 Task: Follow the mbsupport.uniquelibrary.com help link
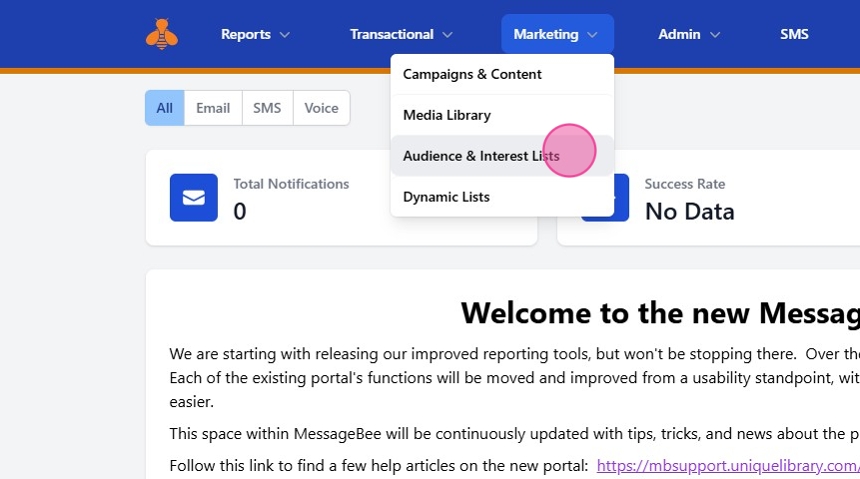728,465
